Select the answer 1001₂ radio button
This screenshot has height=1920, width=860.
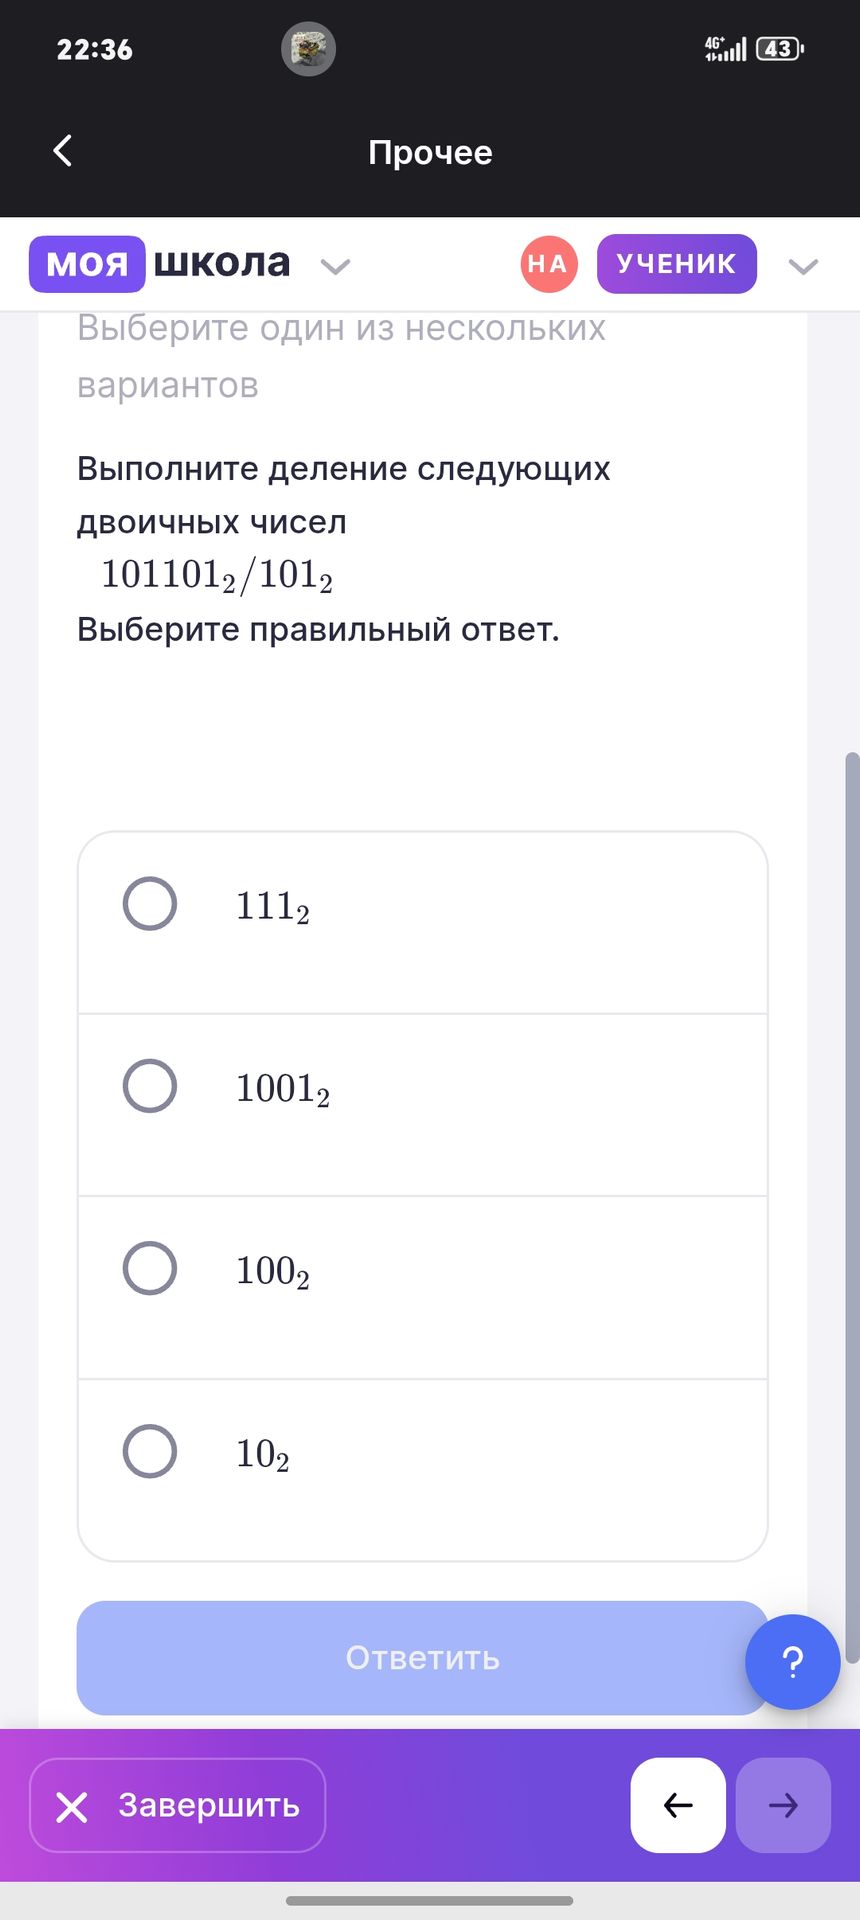tap(150, 1086)
